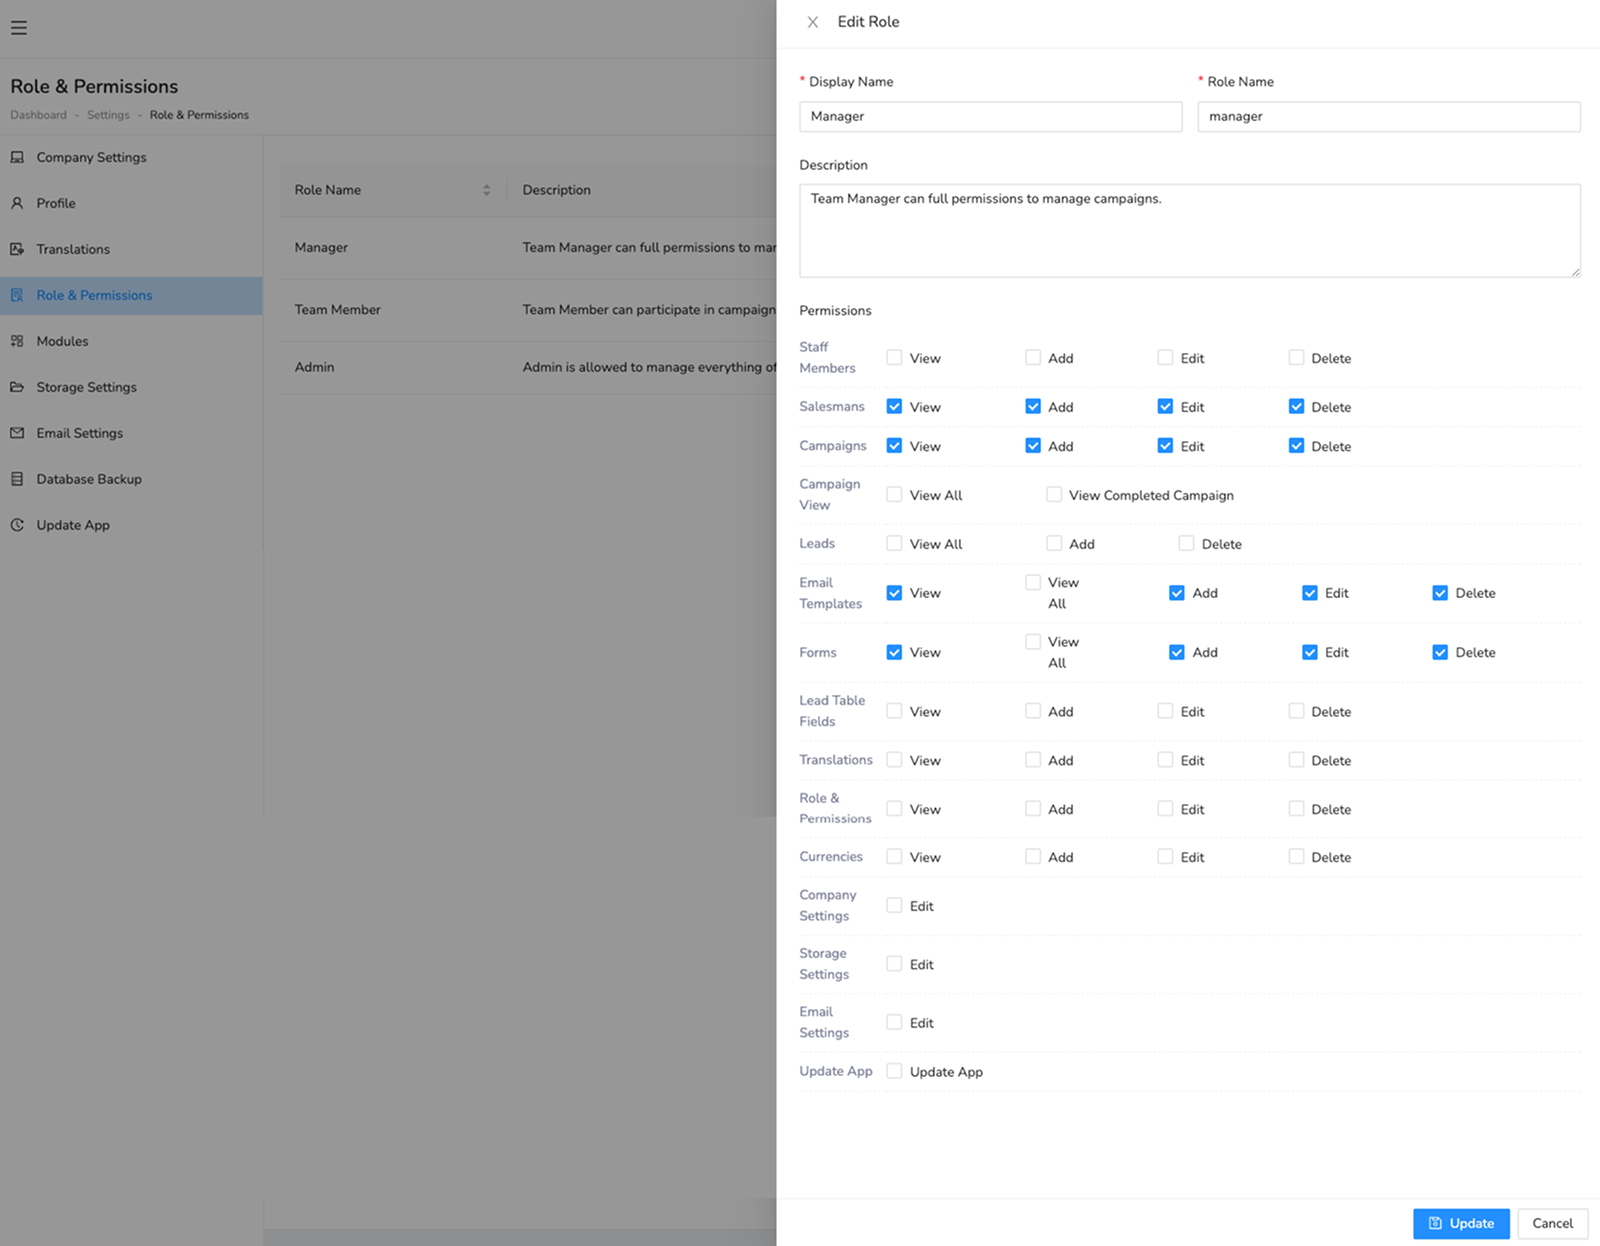Enable the Update App permission checkbox
The image size is (1600, 1246).
(894, 1071)
